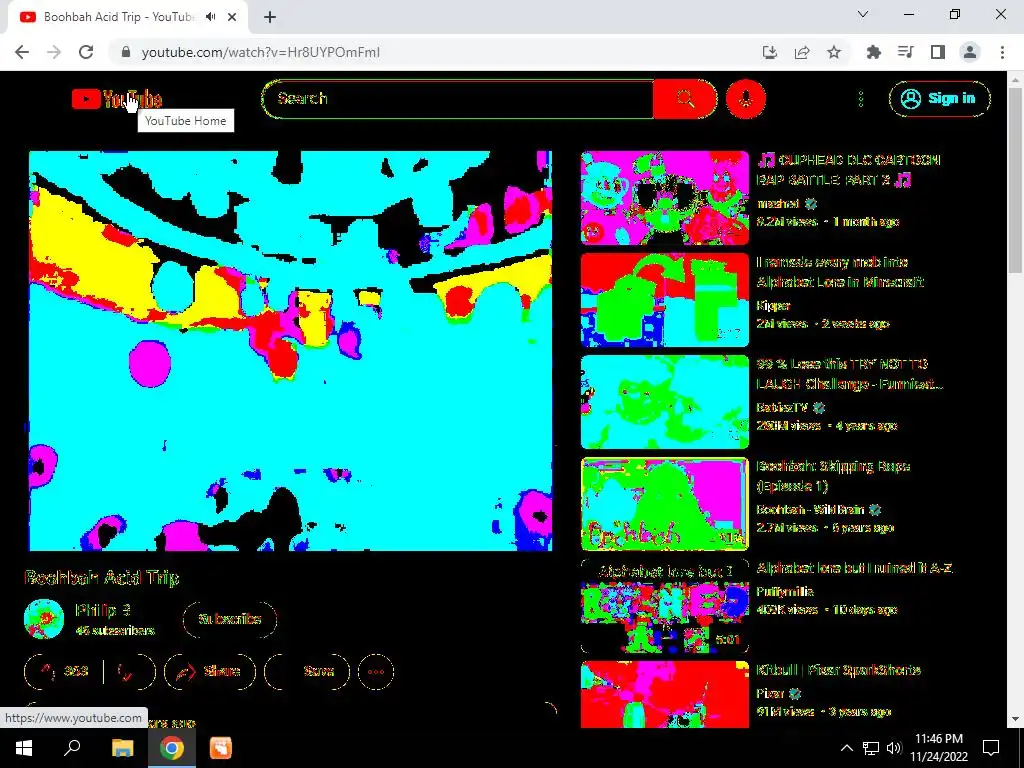Open Chrome extensions puzzle icon
Image resolution: width=1024 pixels, height=768 pixels.
pos(873,52)
